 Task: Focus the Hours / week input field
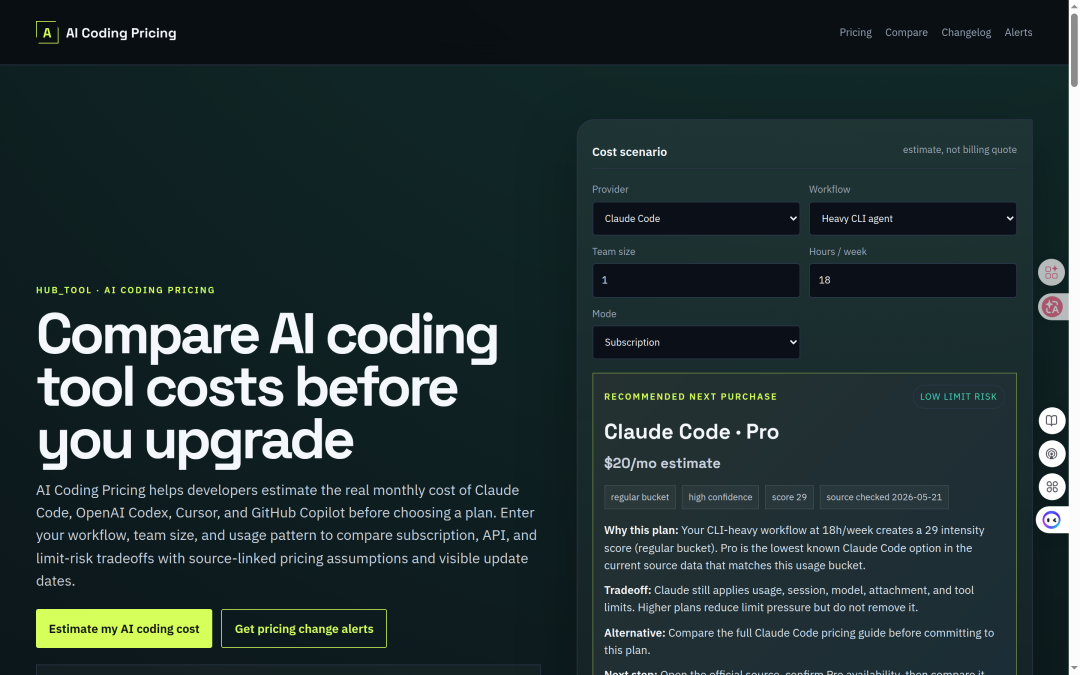tap(913, 280)
